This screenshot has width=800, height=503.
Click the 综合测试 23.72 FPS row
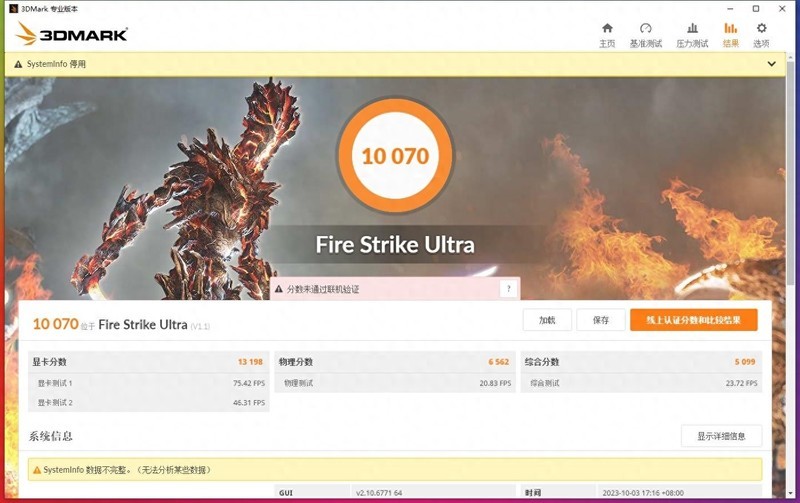point(641,383)
